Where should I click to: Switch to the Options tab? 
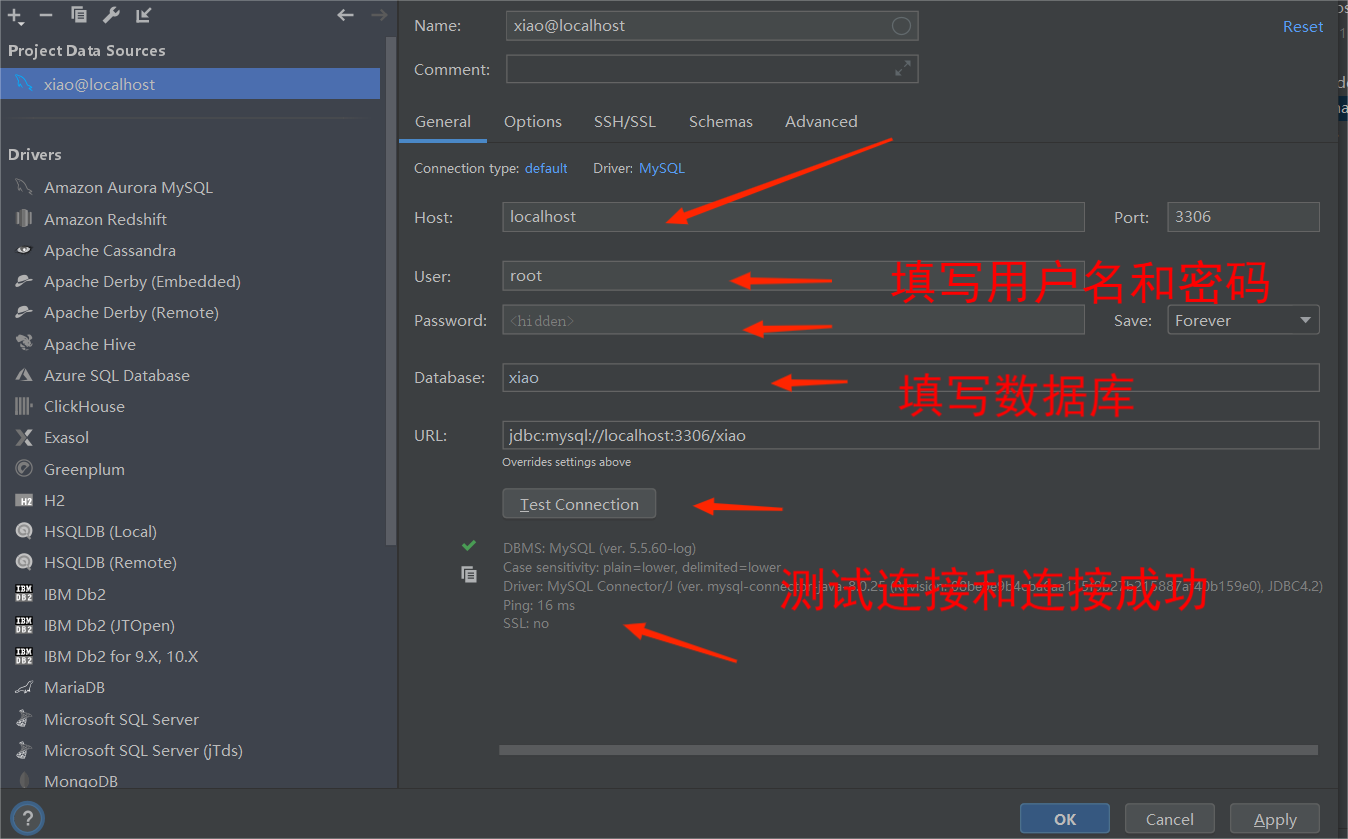pos(533,121)
